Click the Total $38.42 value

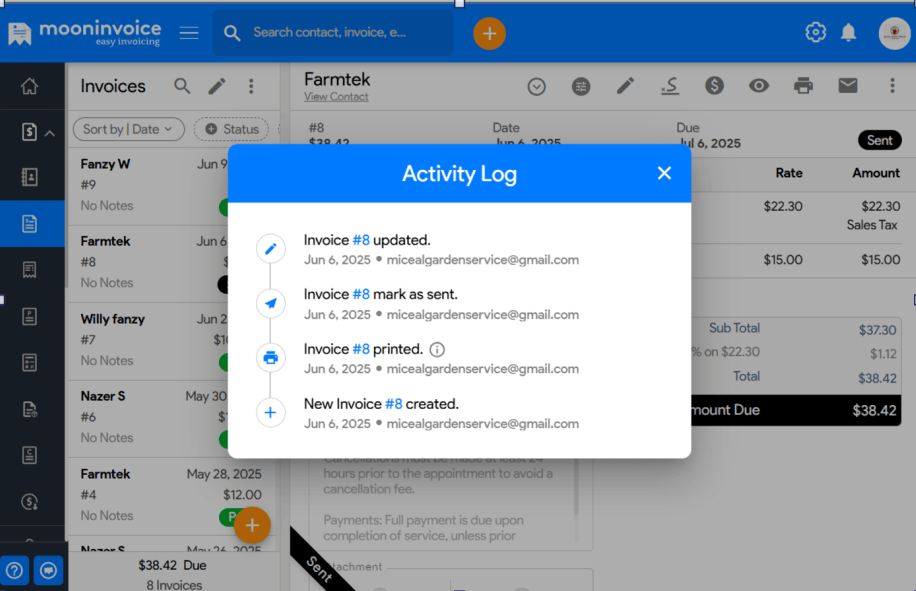(877, 378)
